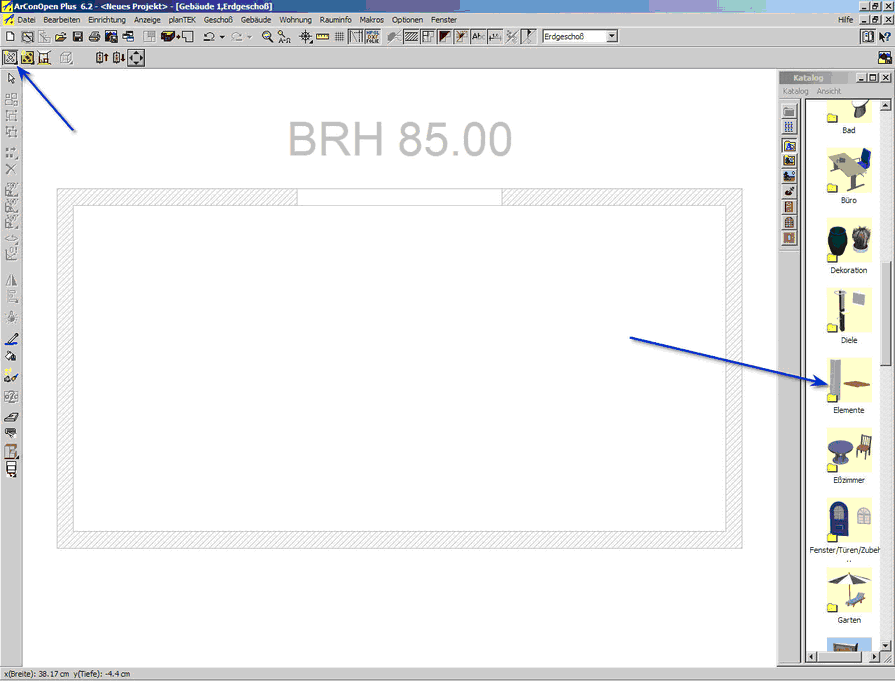Open the Elemente catalog folder
The image size is (895, 681).
(x=848, y=386)
